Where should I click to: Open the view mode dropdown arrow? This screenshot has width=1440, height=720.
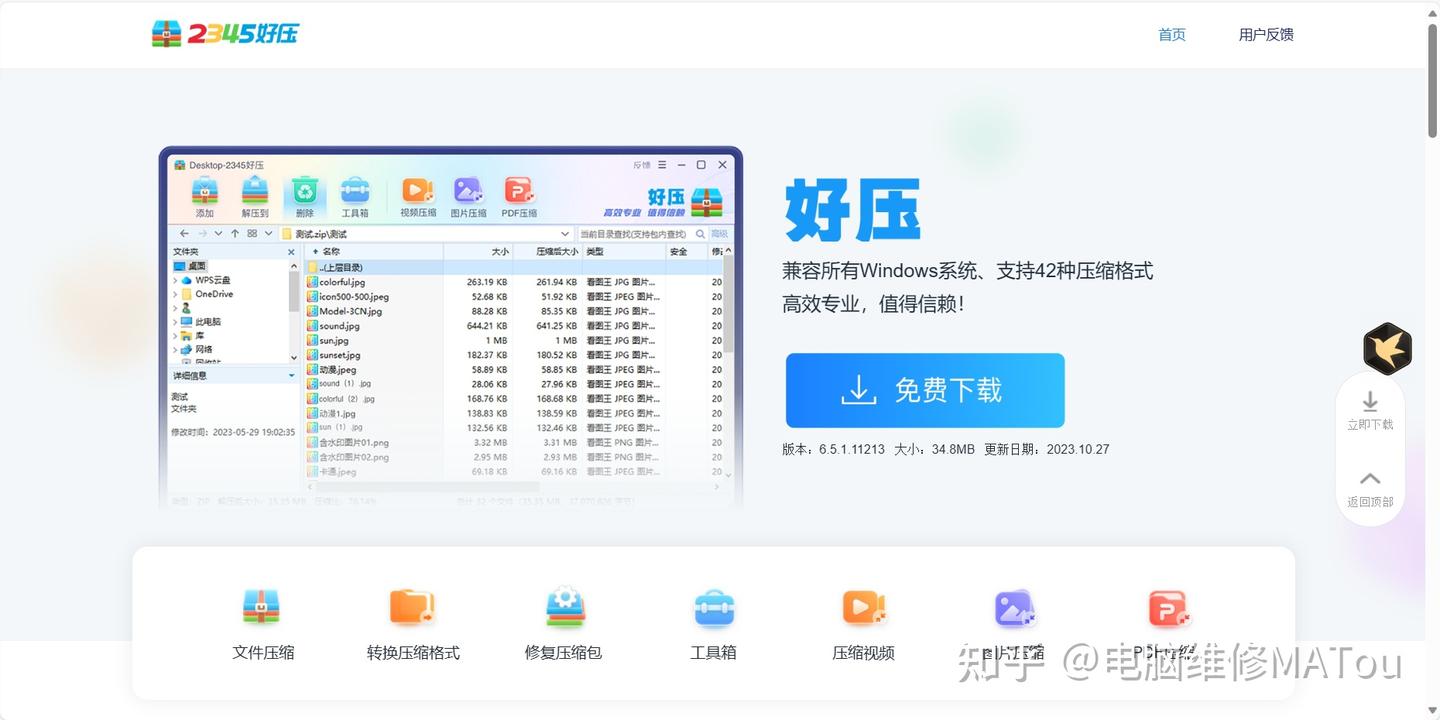268,233
